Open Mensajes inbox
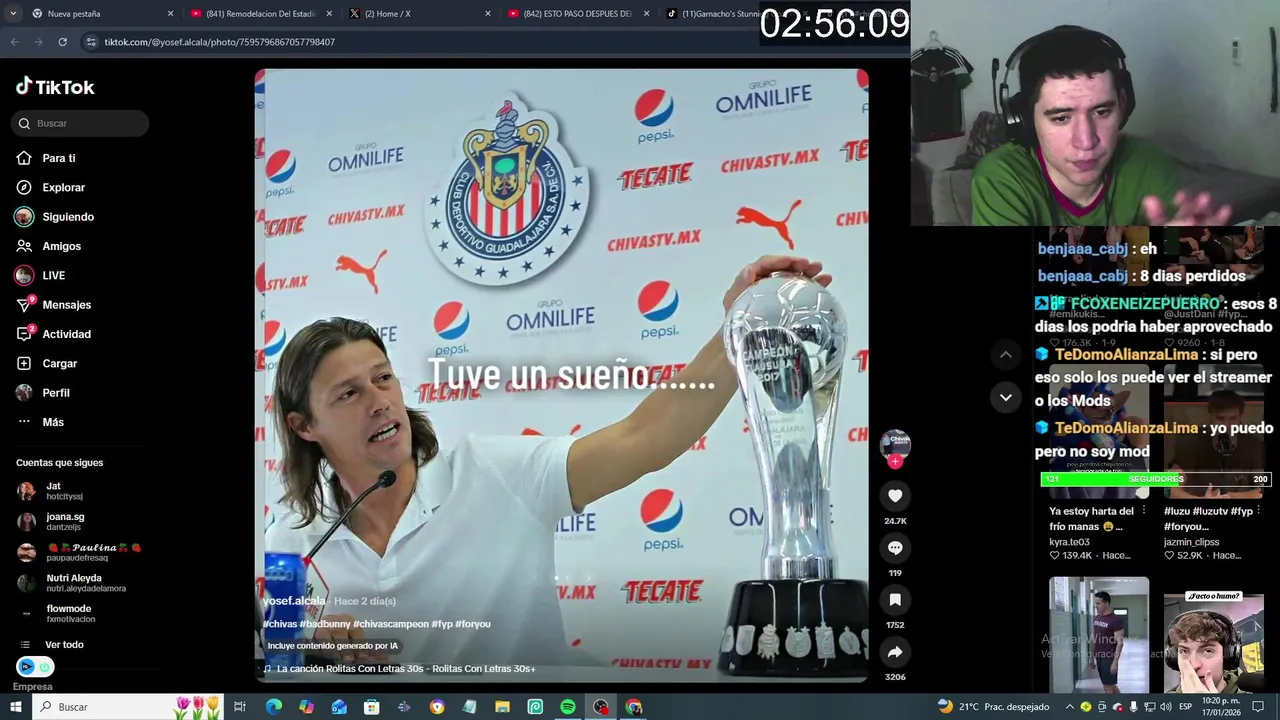Image resolution: width=1280 pixels, height=720 pixels. pyautogui.click(x=53, y=305)
